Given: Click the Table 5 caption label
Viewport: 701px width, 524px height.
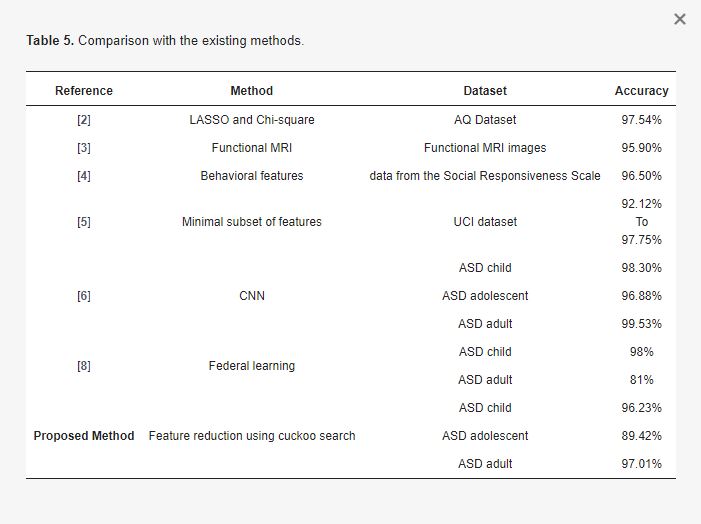Looking at the screenshot, I should 50,41.
